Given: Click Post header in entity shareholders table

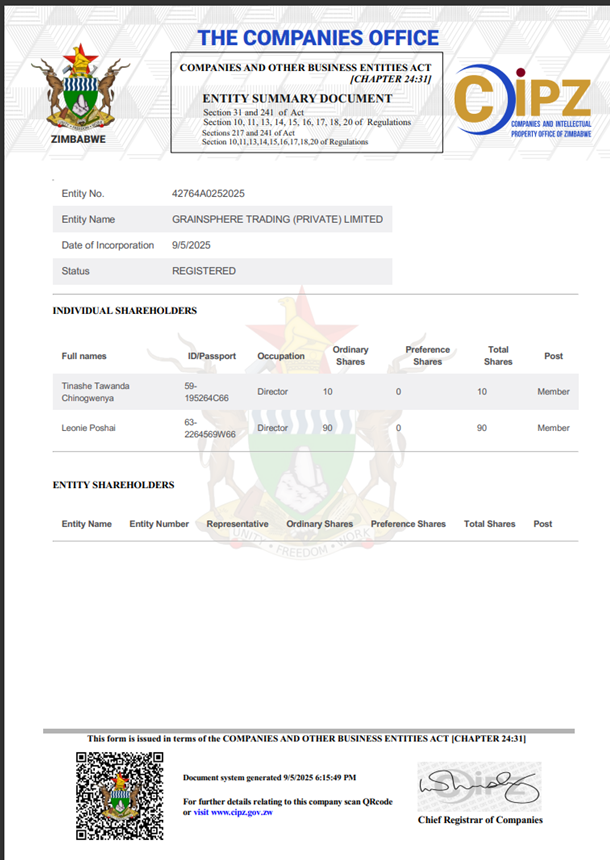Looking at the screenshot, I should pos(543,524).
